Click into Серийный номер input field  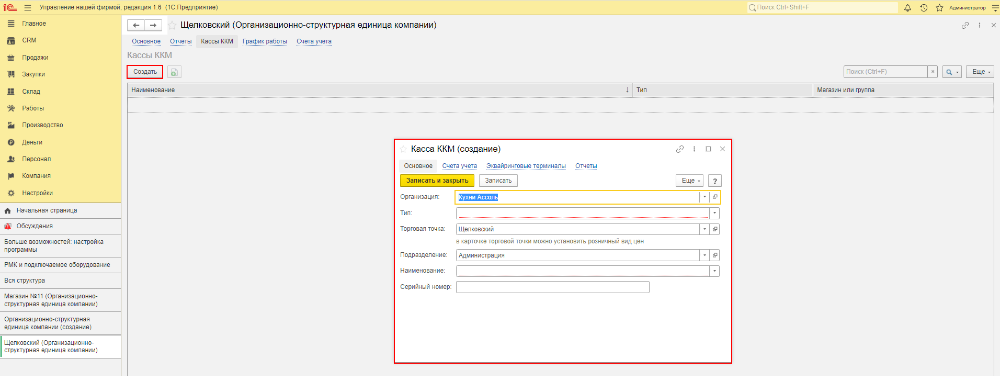click(x=553, y=287)
